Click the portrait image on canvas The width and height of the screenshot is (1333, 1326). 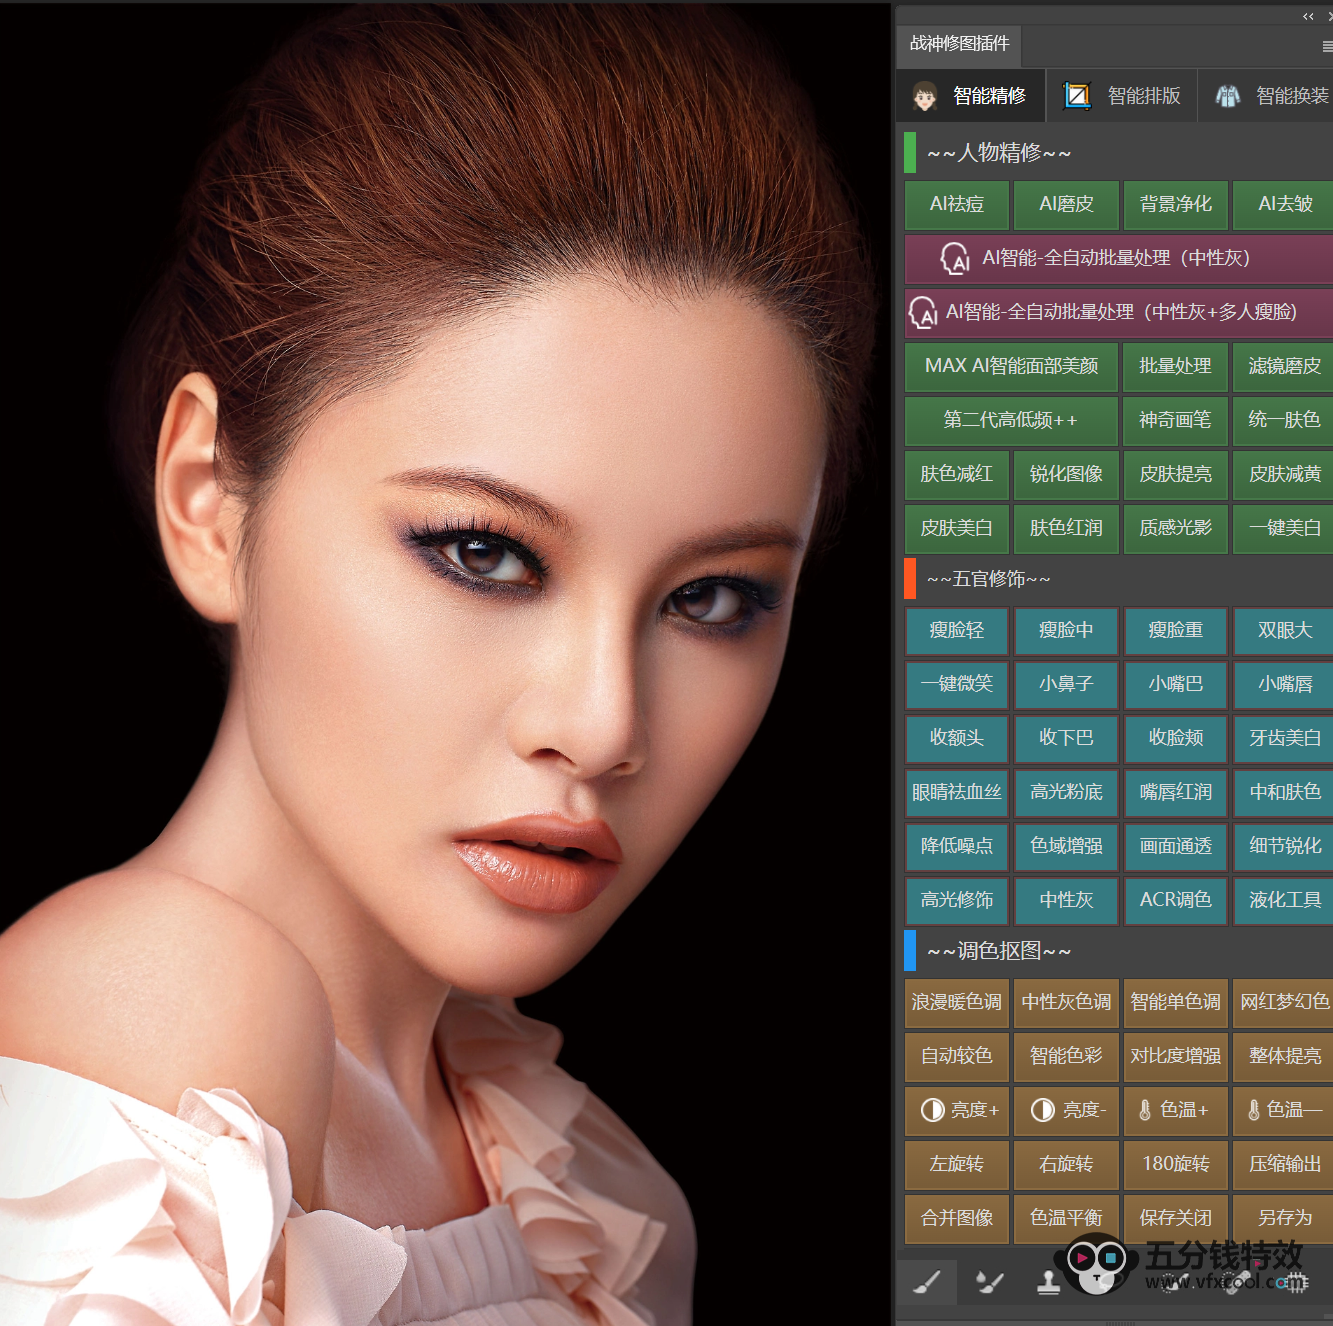click(445, 660)
